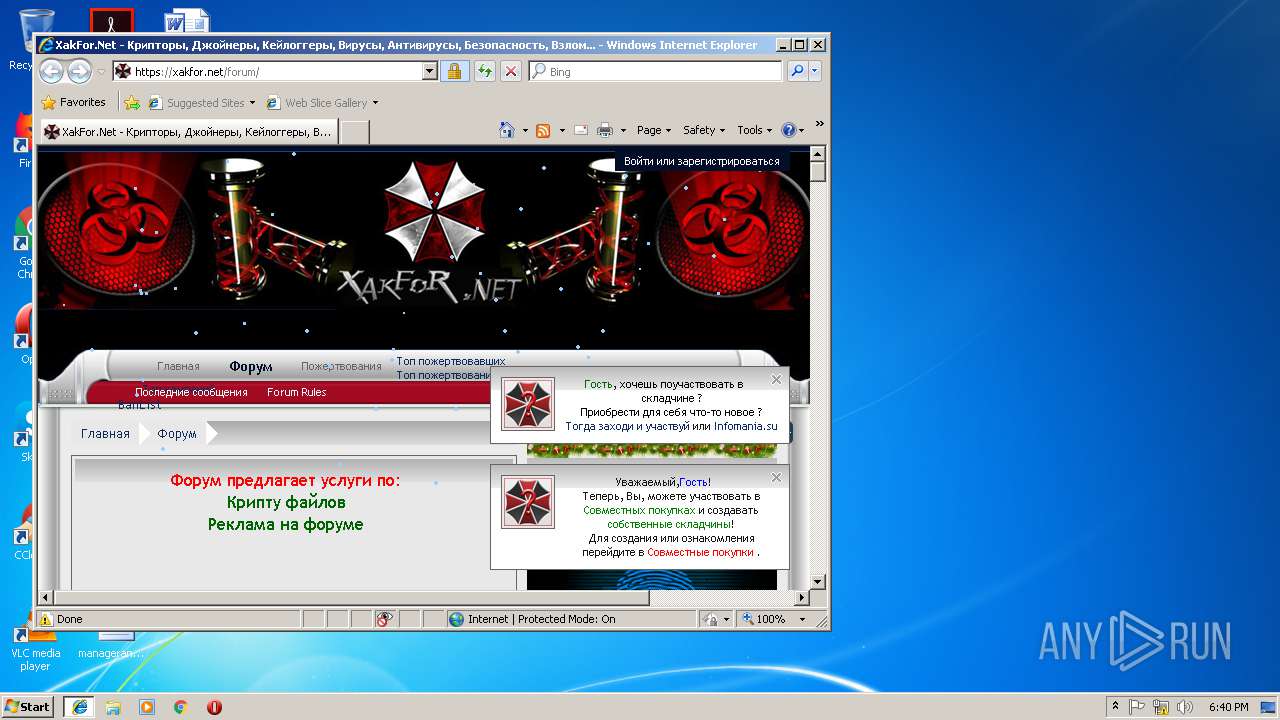
Task: Expand the command bar overflow chevron
Action: point(819,125)
